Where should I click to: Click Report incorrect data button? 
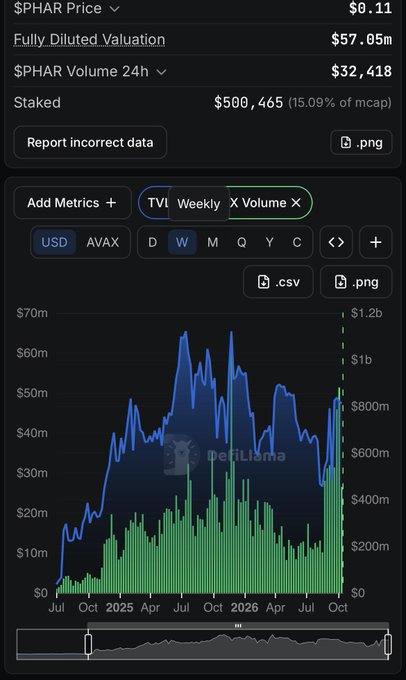(x=90, y=142)
